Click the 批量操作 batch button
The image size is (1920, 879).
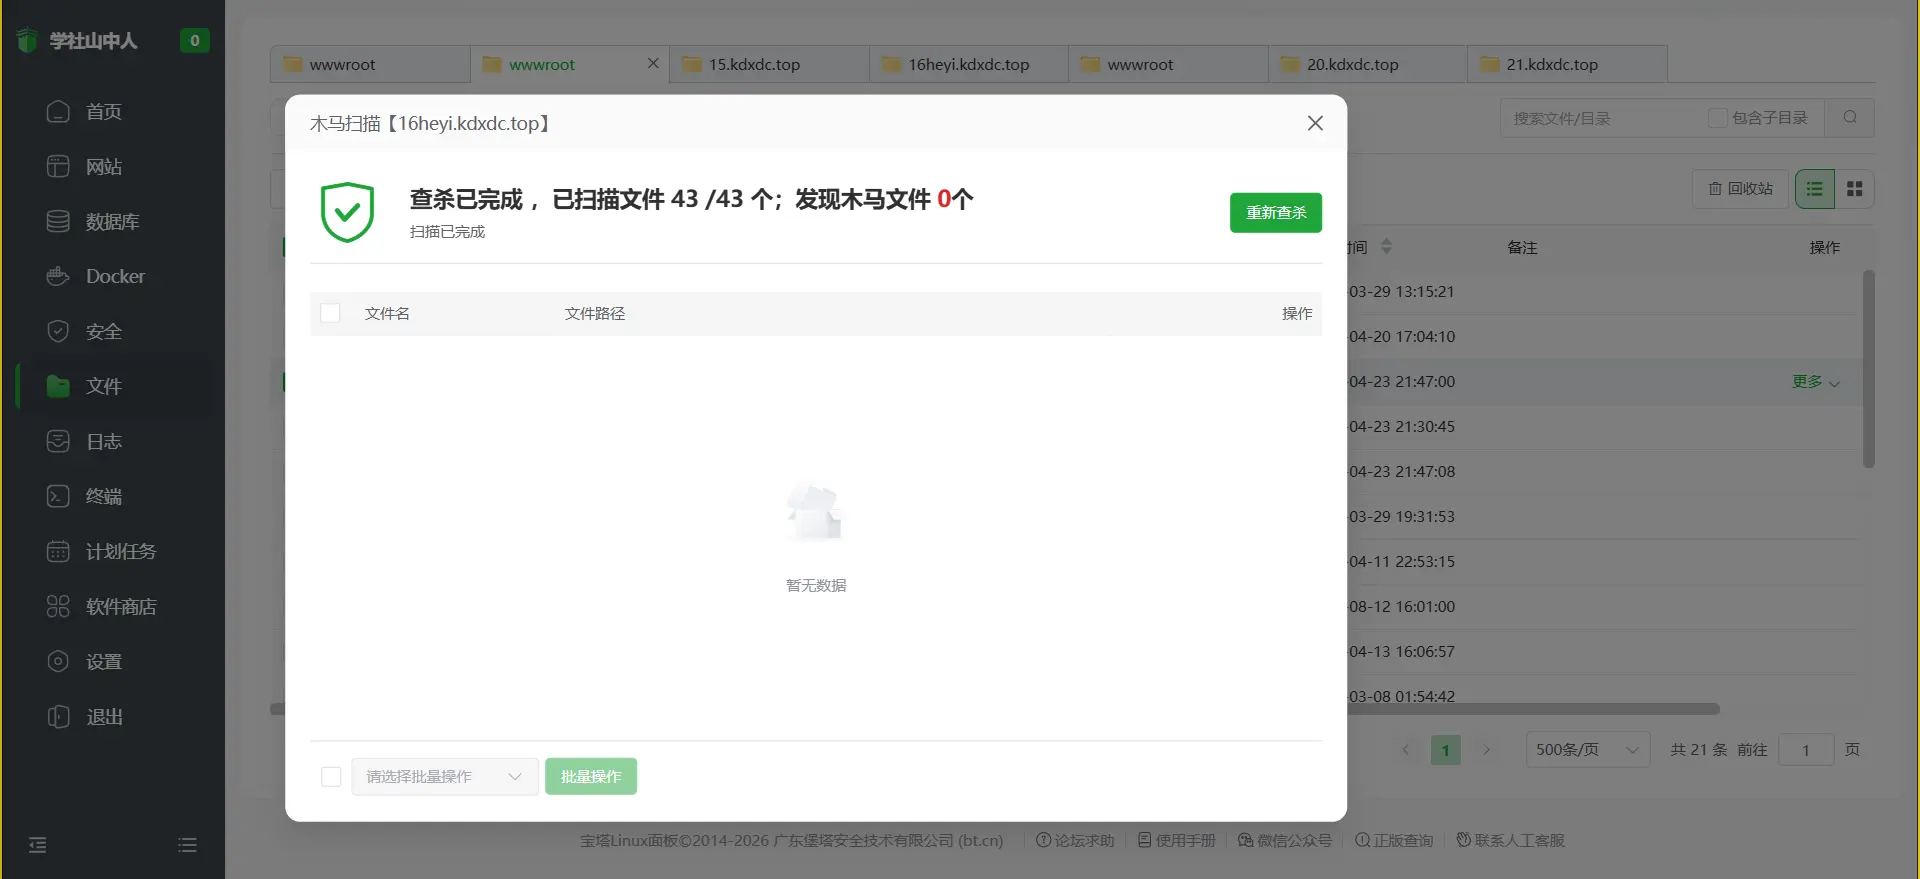click(591, 777)
